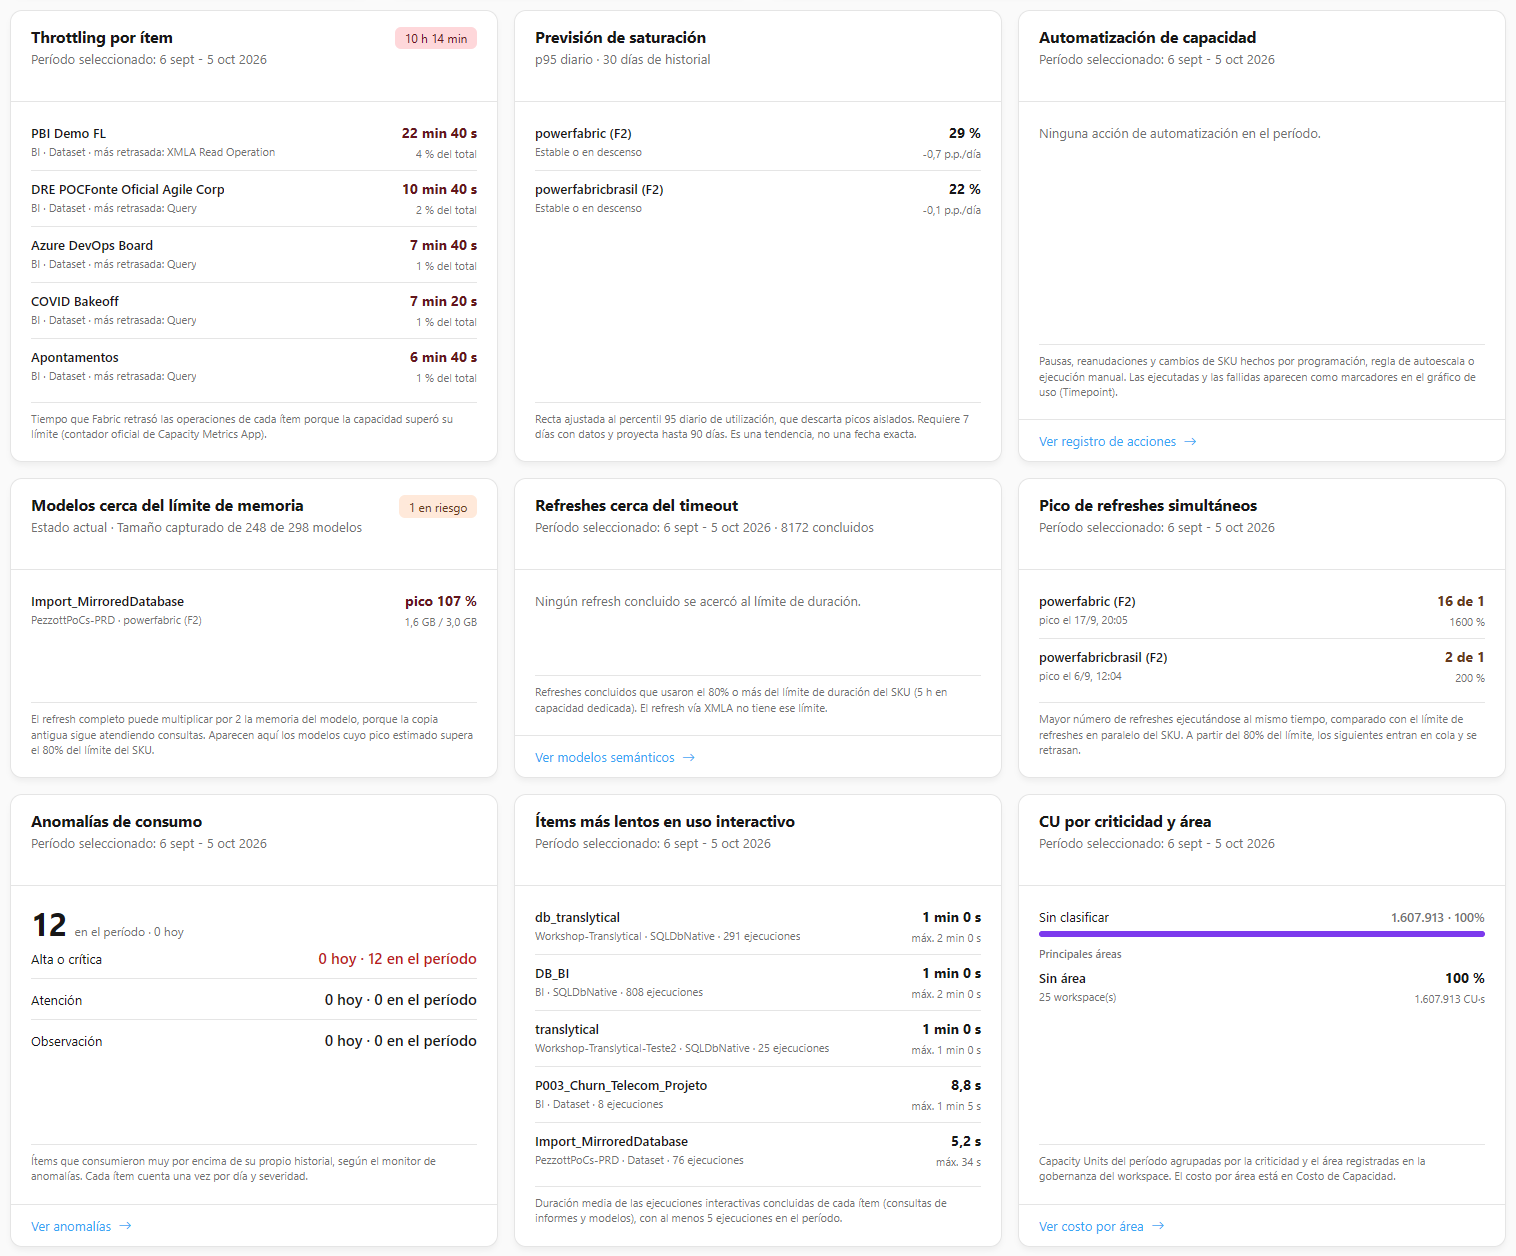Click the Atención anomaly row

click(254, 1000)
